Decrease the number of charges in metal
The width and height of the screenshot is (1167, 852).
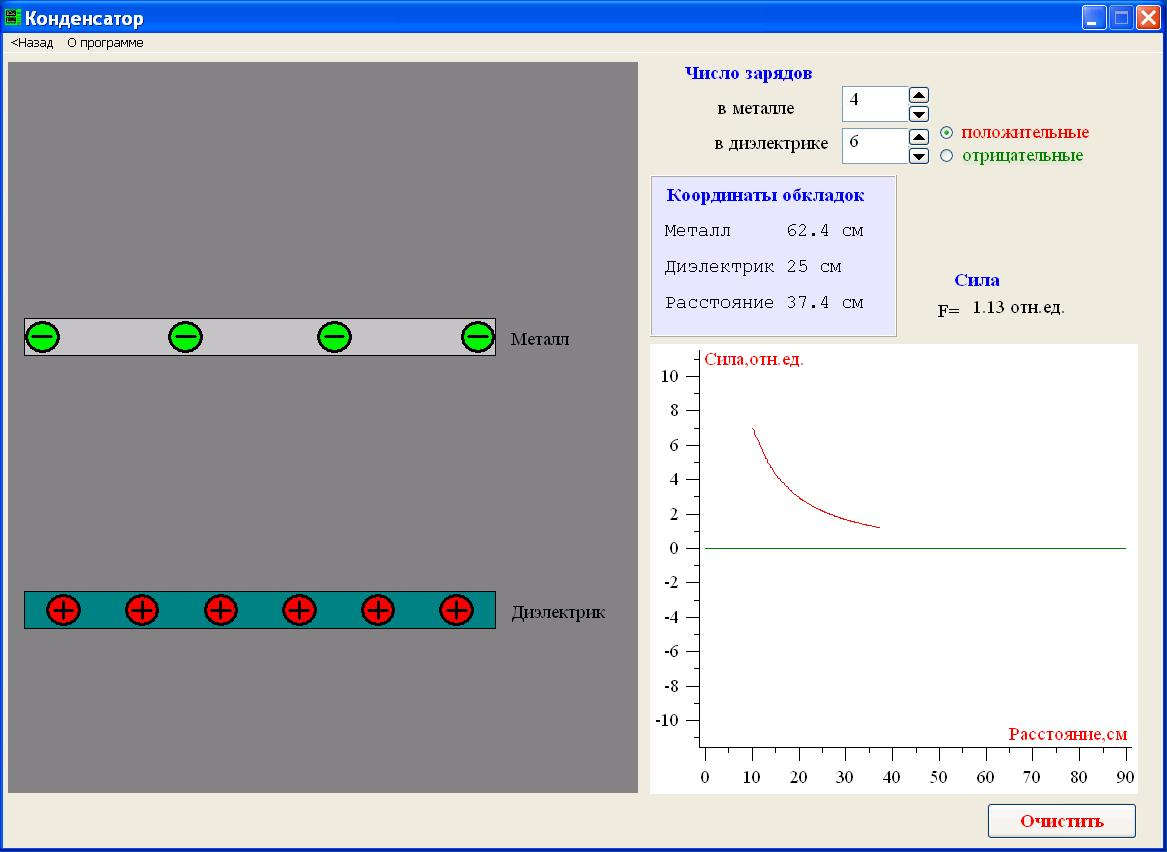(x=919, y=114)
